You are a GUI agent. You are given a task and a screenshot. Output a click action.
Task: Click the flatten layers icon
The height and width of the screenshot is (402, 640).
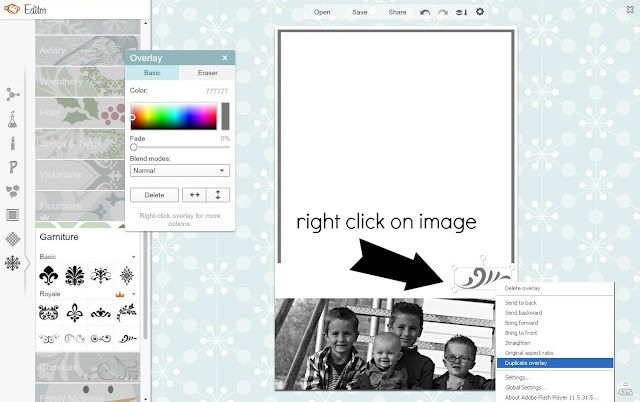[x=461, y=12]
